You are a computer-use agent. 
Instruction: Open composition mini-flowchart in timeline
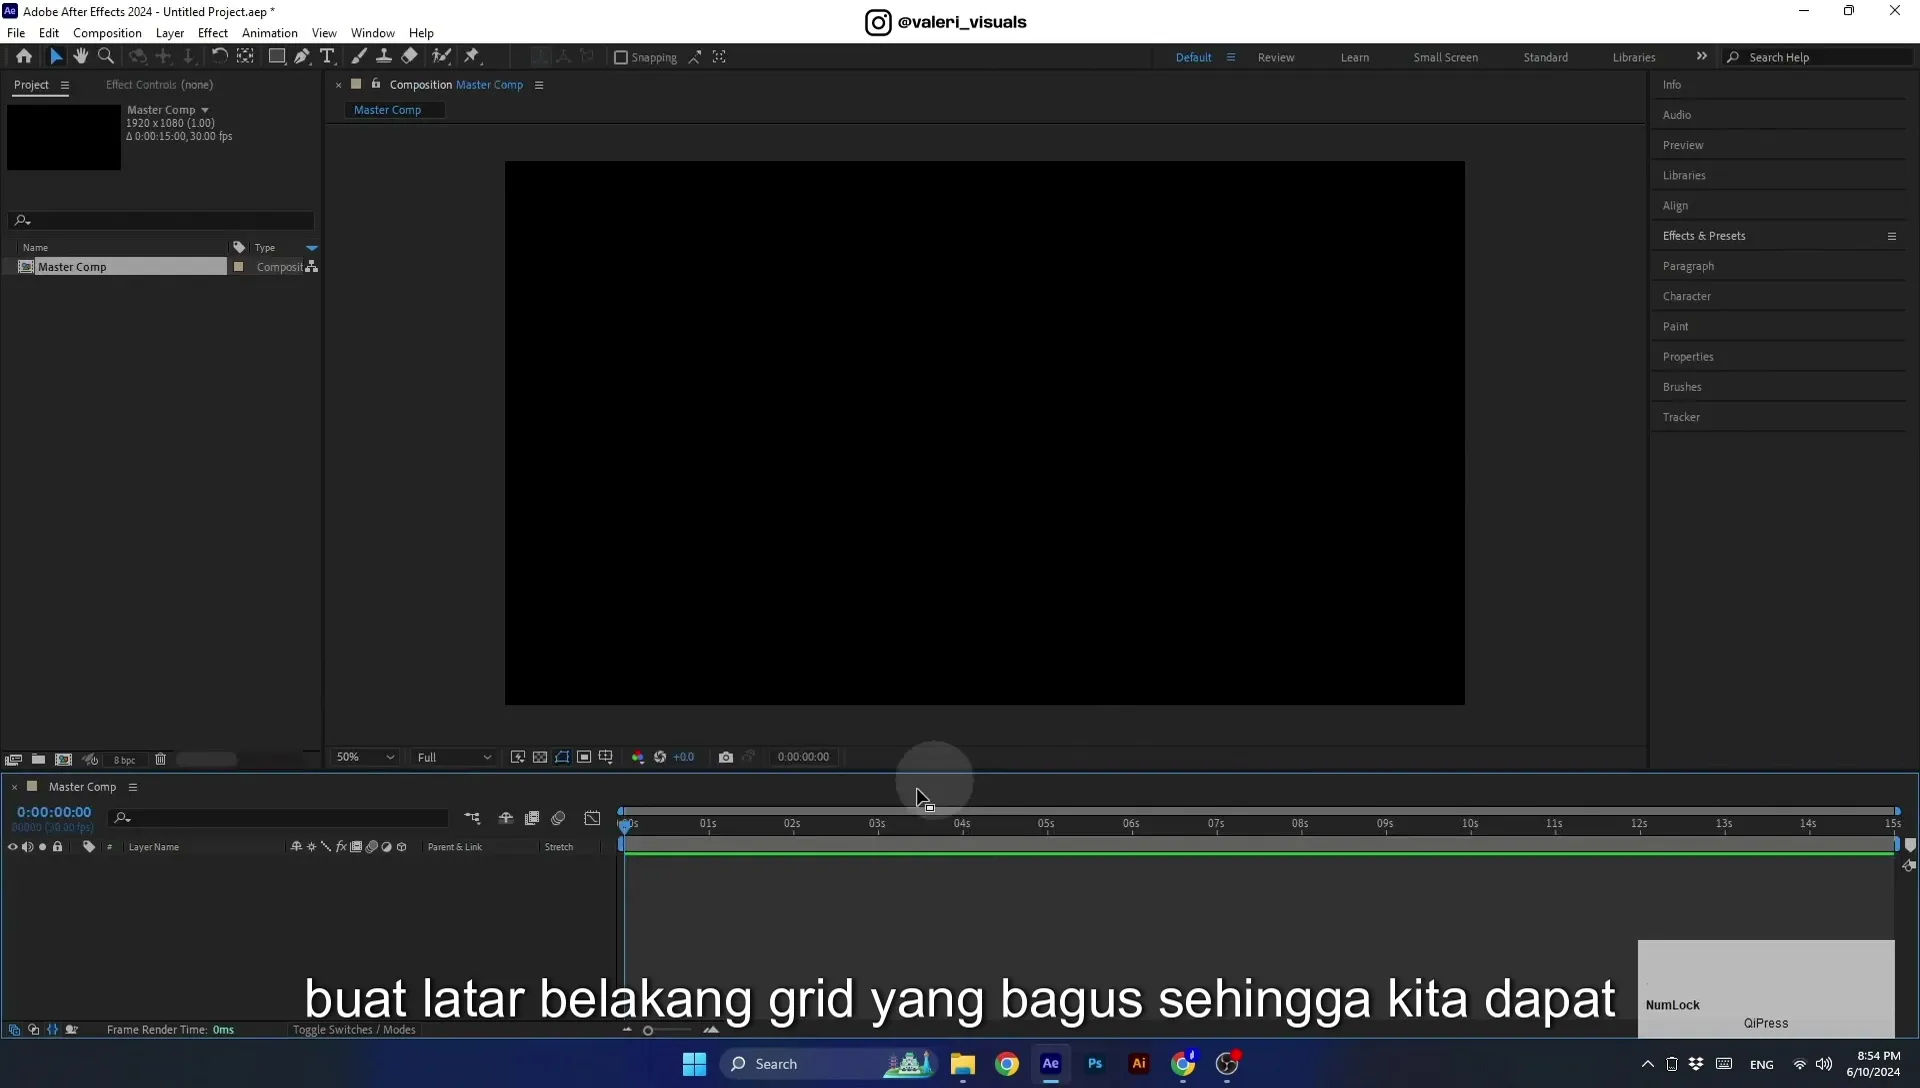[472, 818]
